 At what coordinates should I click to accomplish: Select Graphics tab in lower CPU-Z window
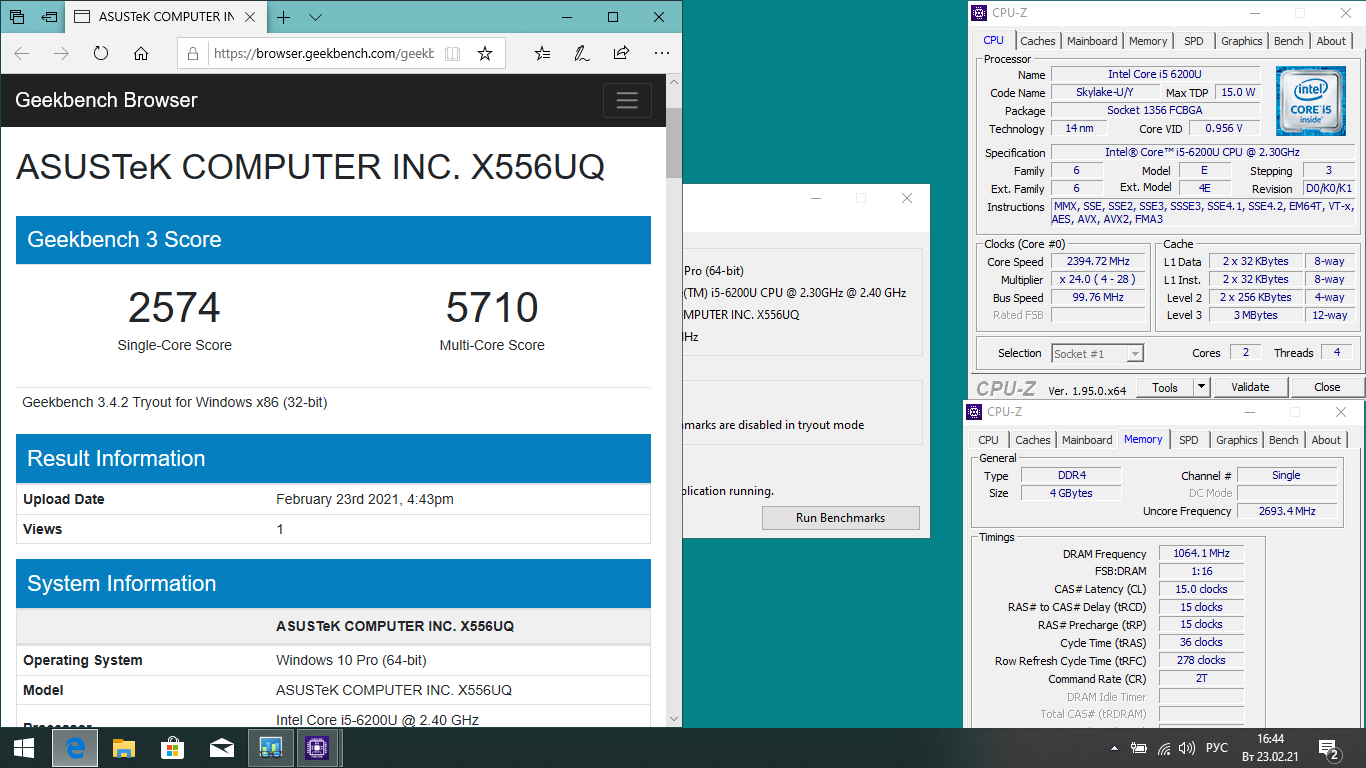1236,440
